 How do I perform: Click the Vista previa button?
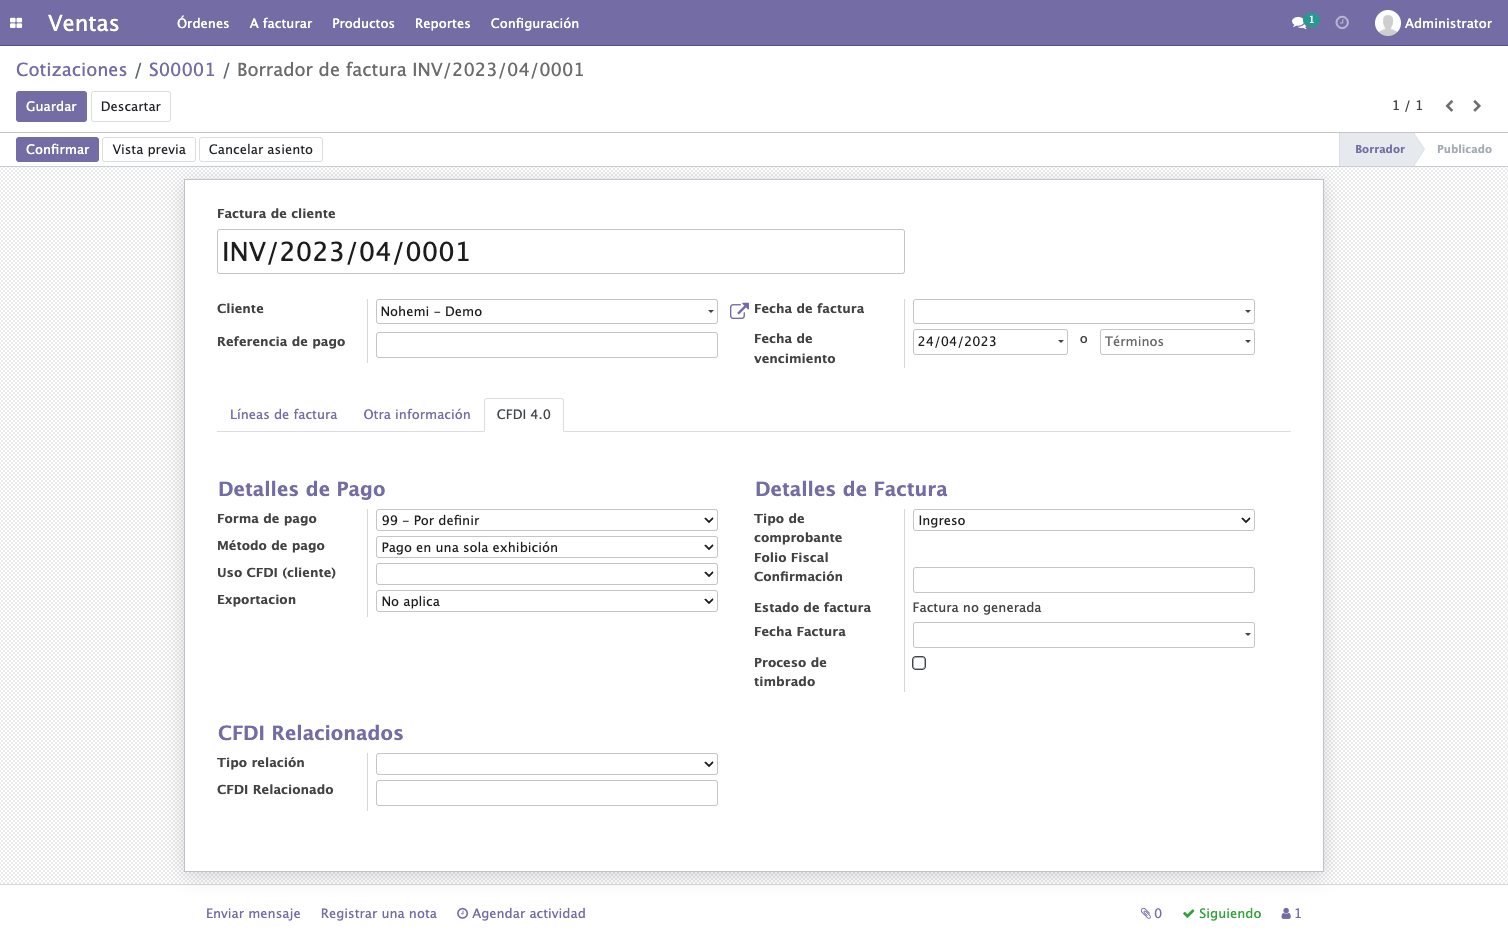(149, 150)
